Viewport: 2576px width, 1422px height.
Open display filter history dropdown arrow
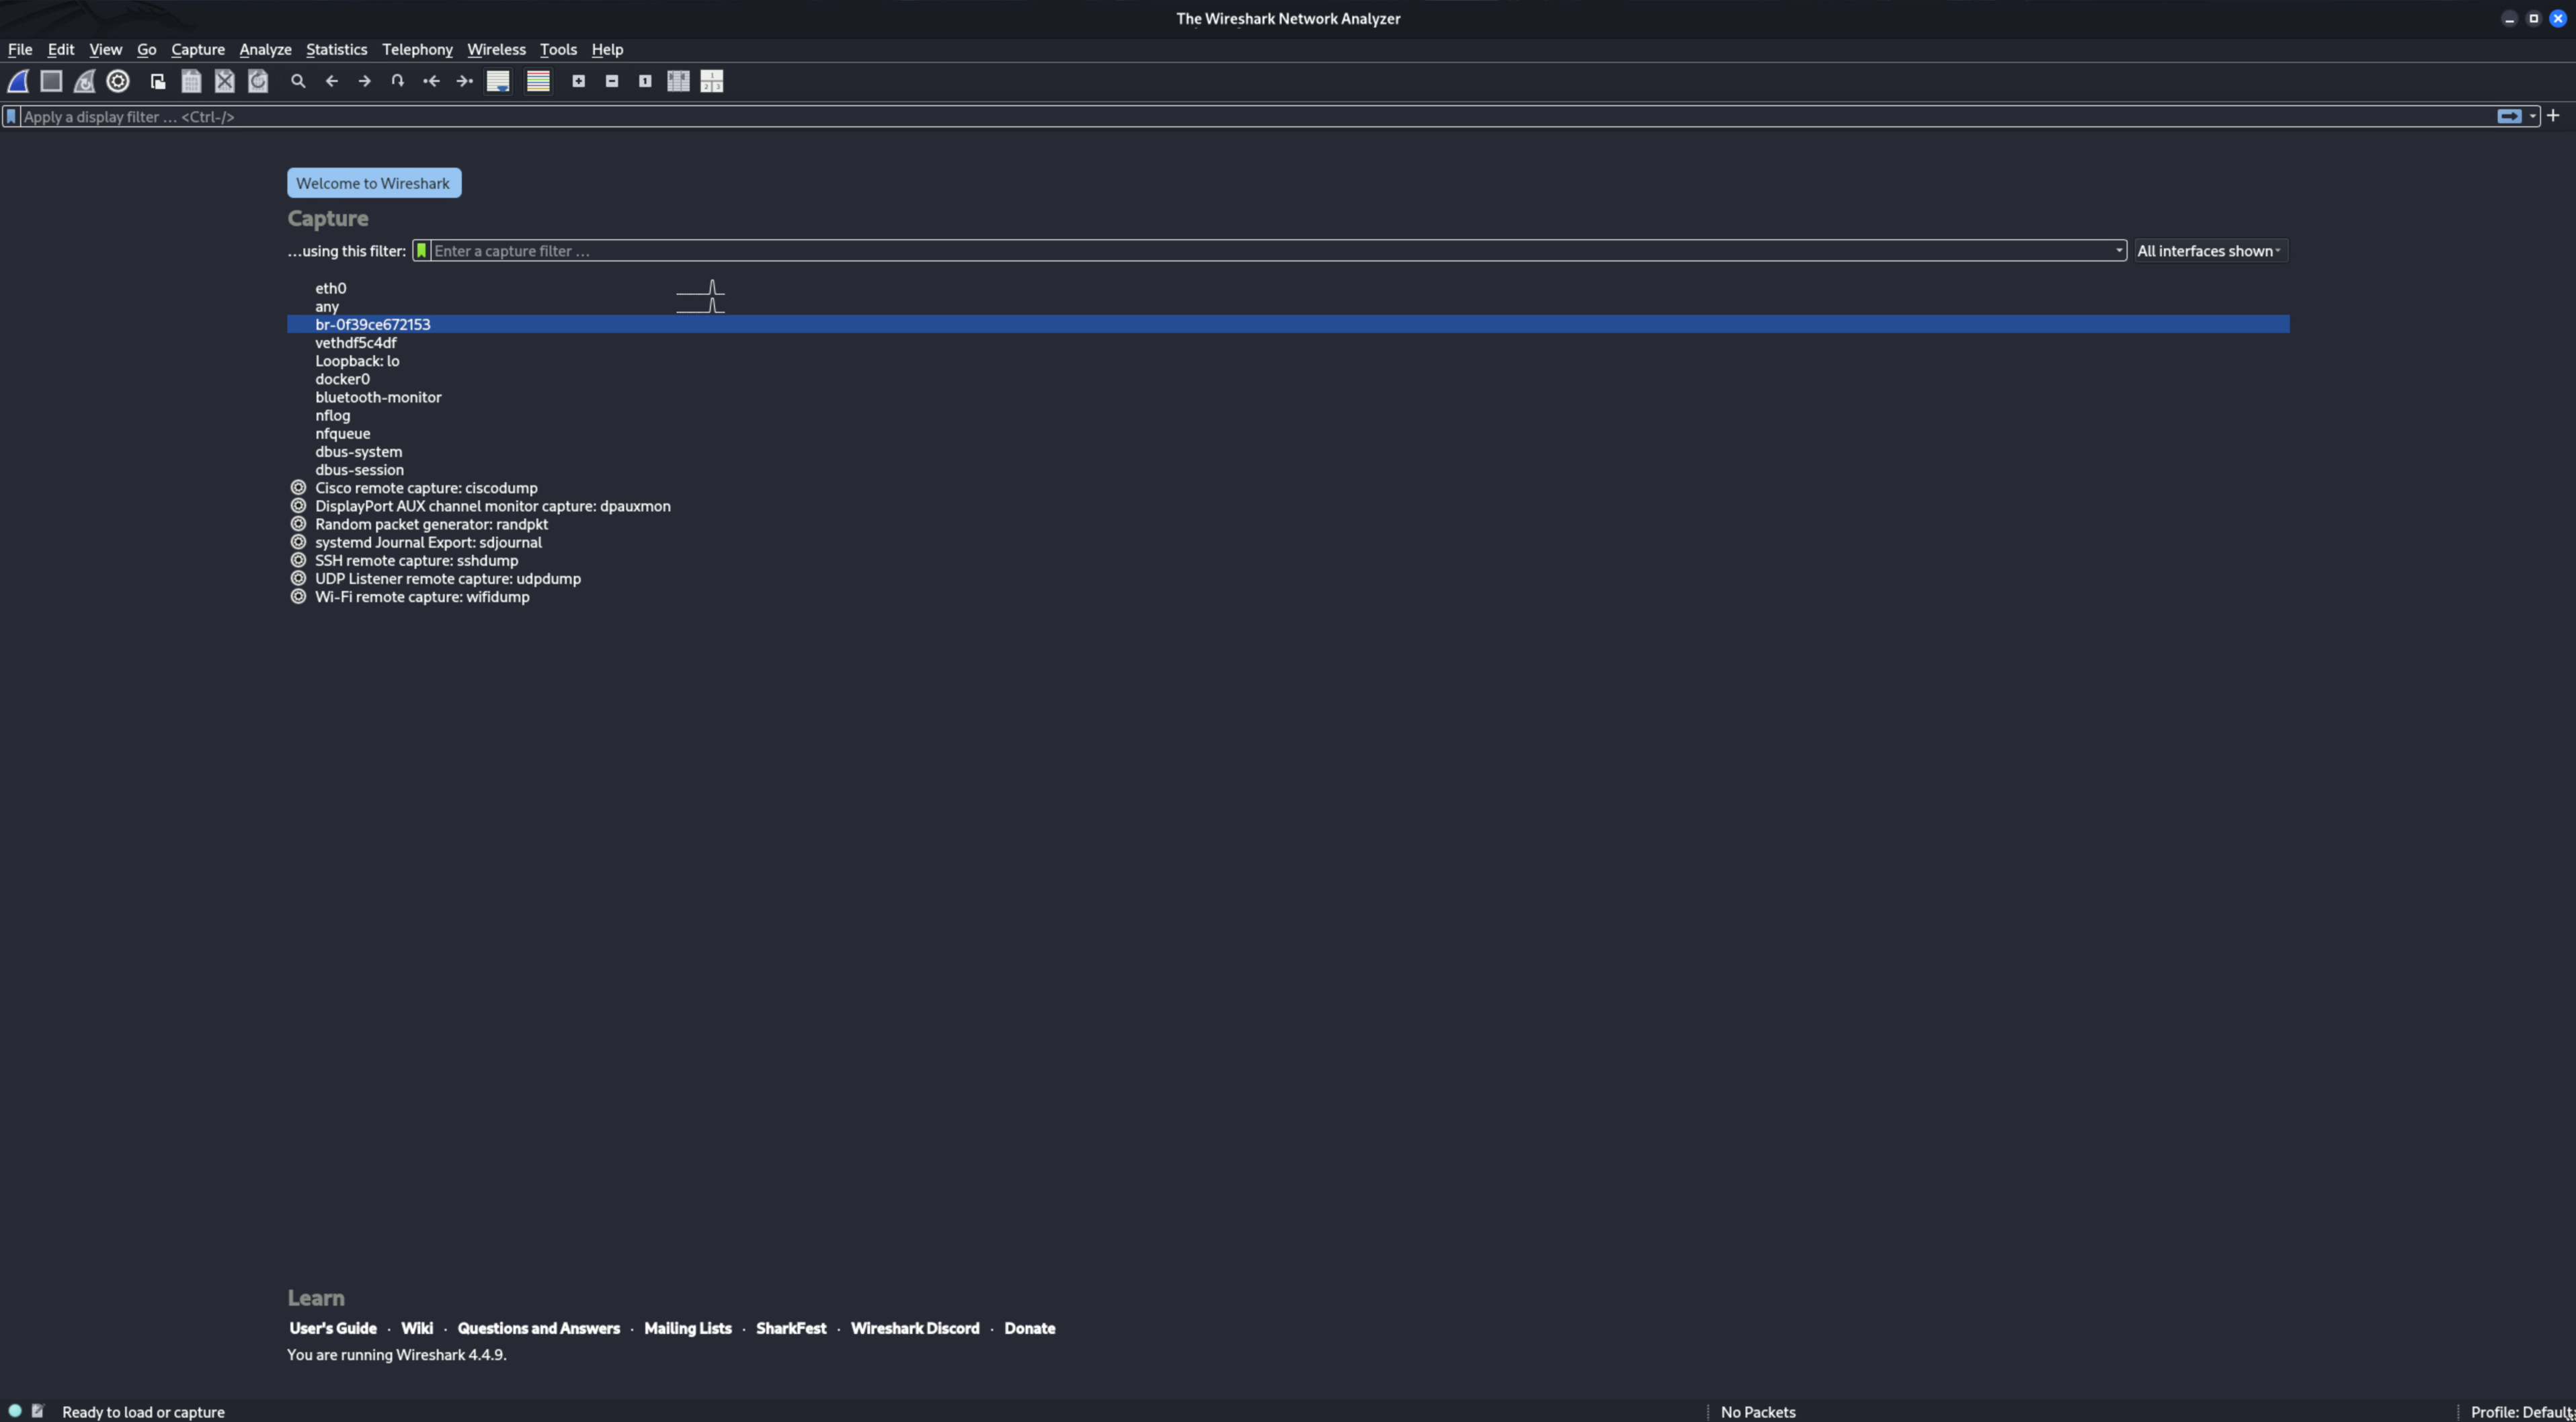click(2532, 117)
